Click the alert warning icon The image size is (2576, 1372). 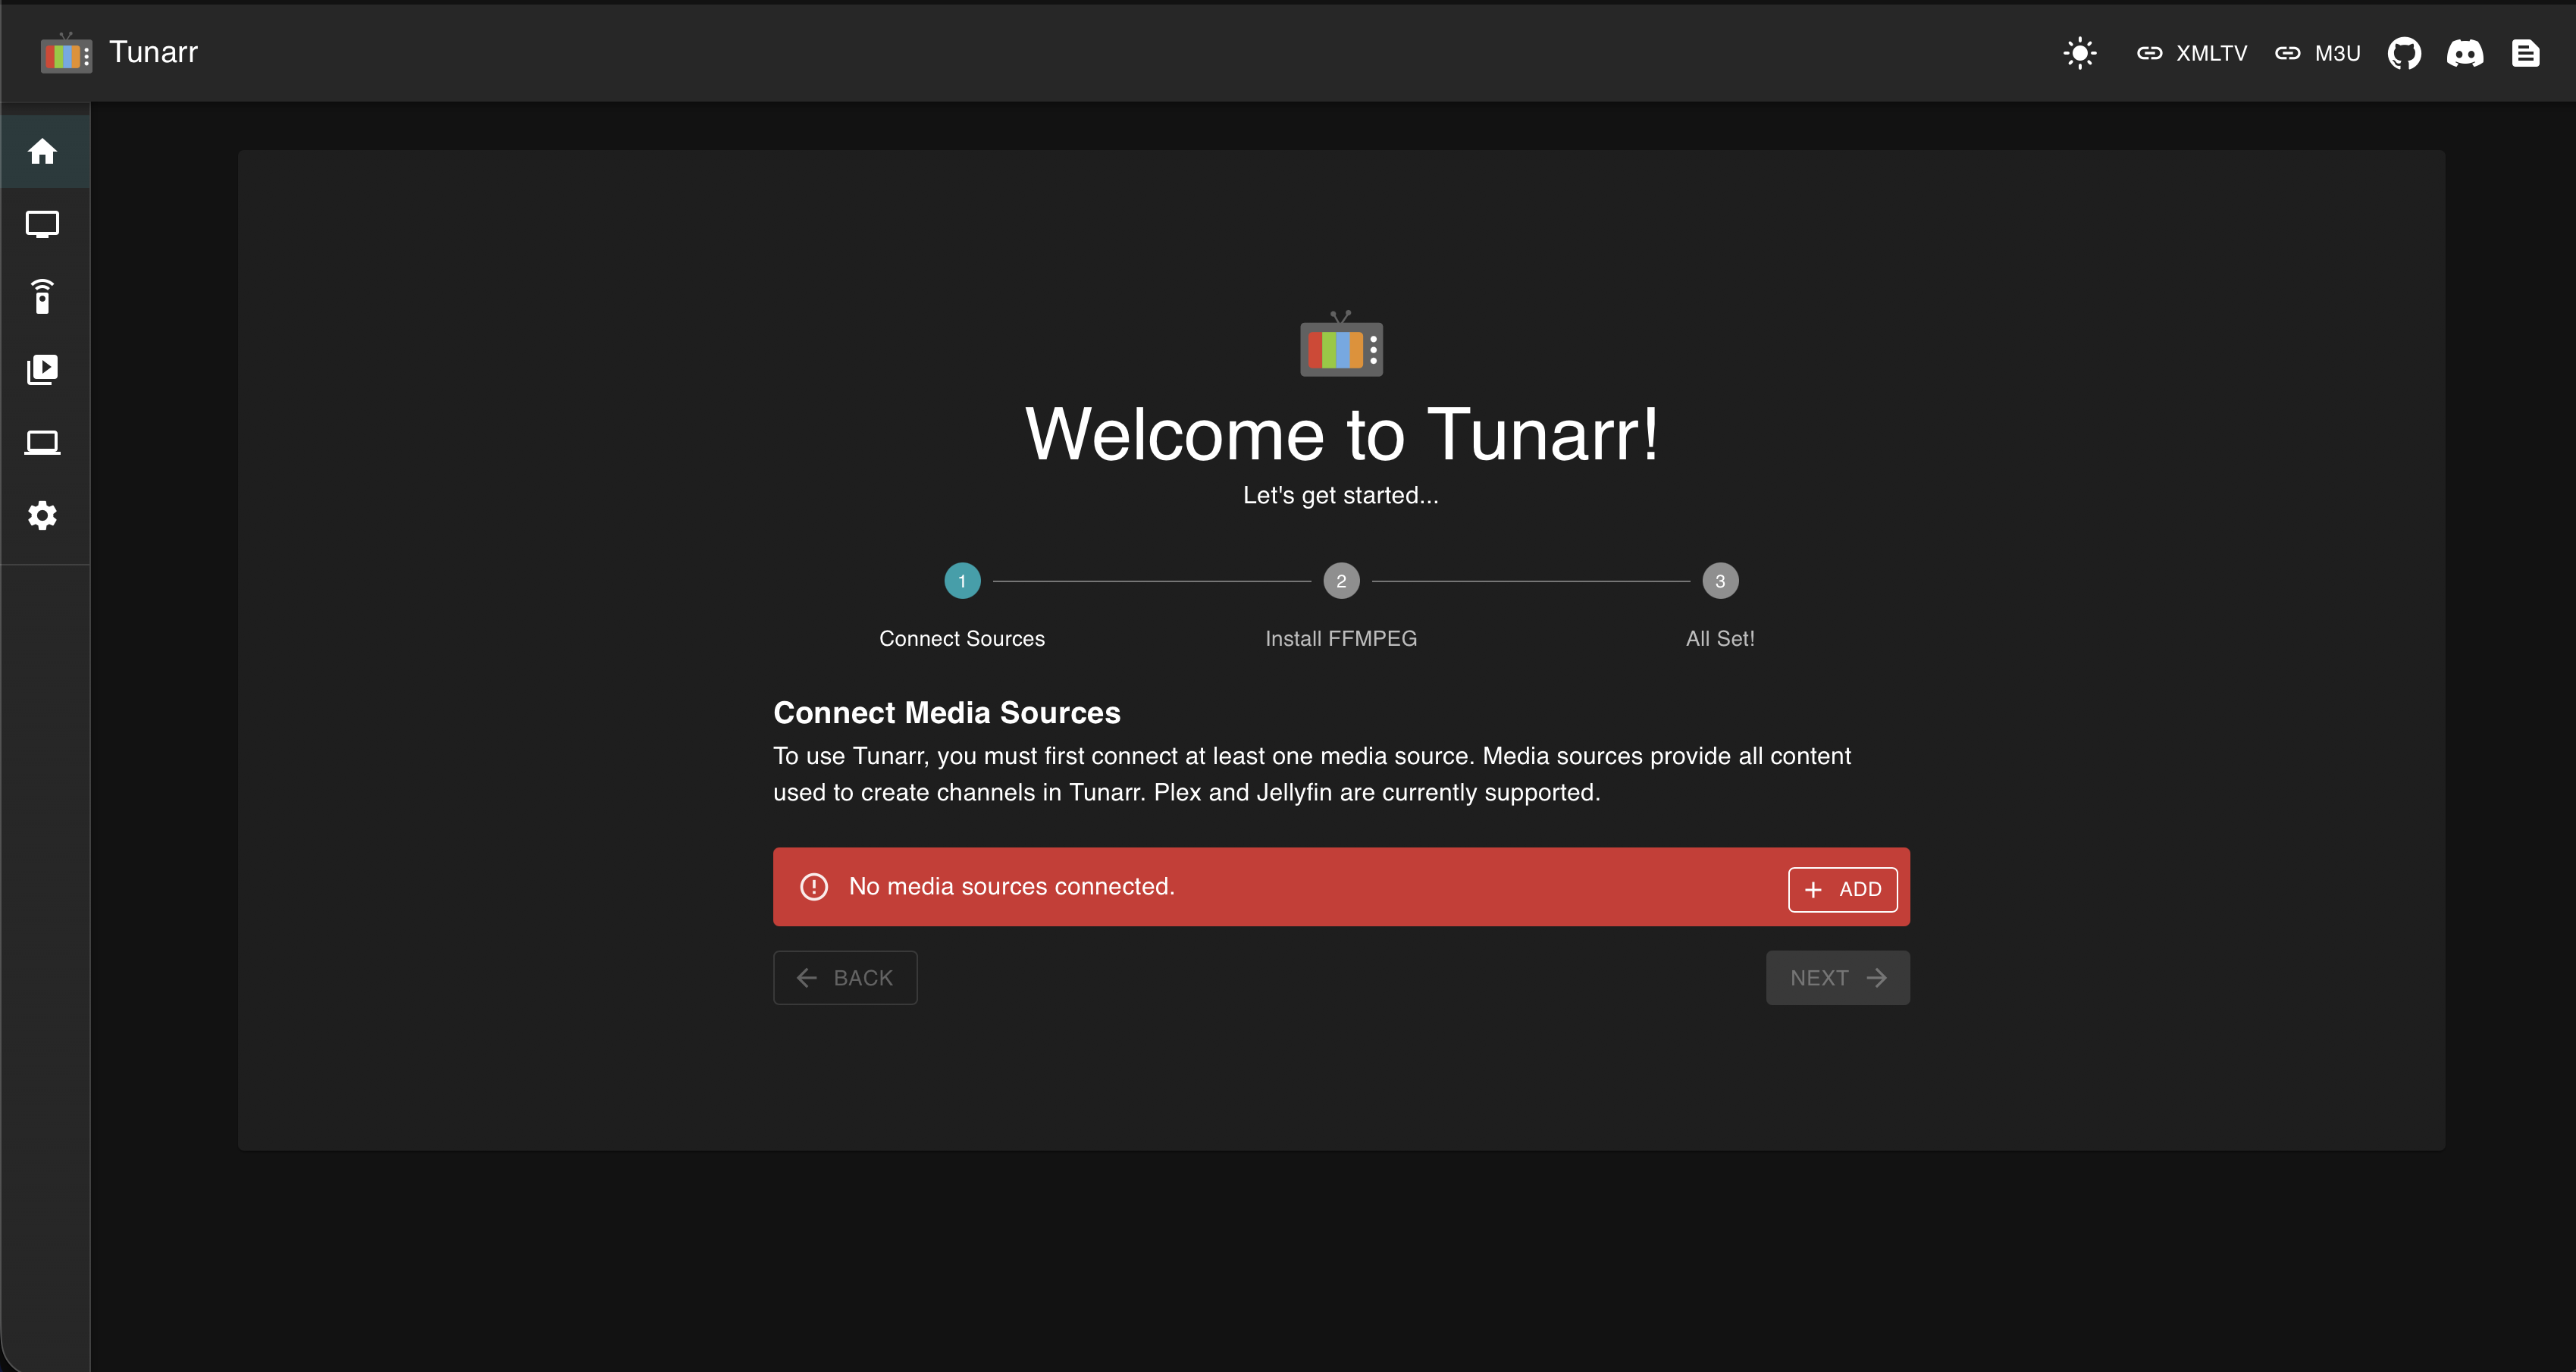point(814,887)
